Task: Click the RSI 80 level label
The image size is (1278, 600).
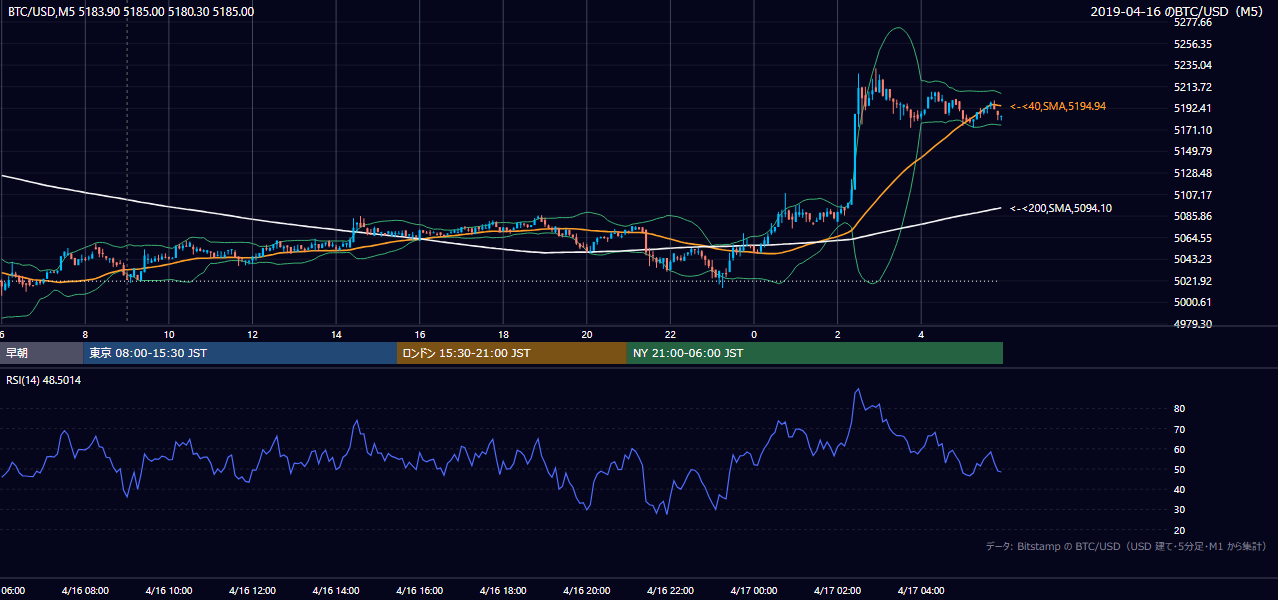Action: [x=1179, y=409]
